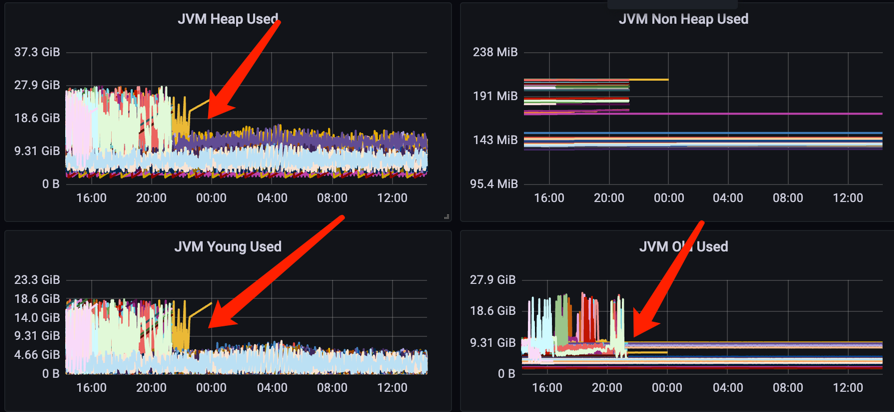Viewport: 894px width, 412px height.
Task: Click the 14.0 GiB label in JVM Young Used
Action: (x=37, y=317)
